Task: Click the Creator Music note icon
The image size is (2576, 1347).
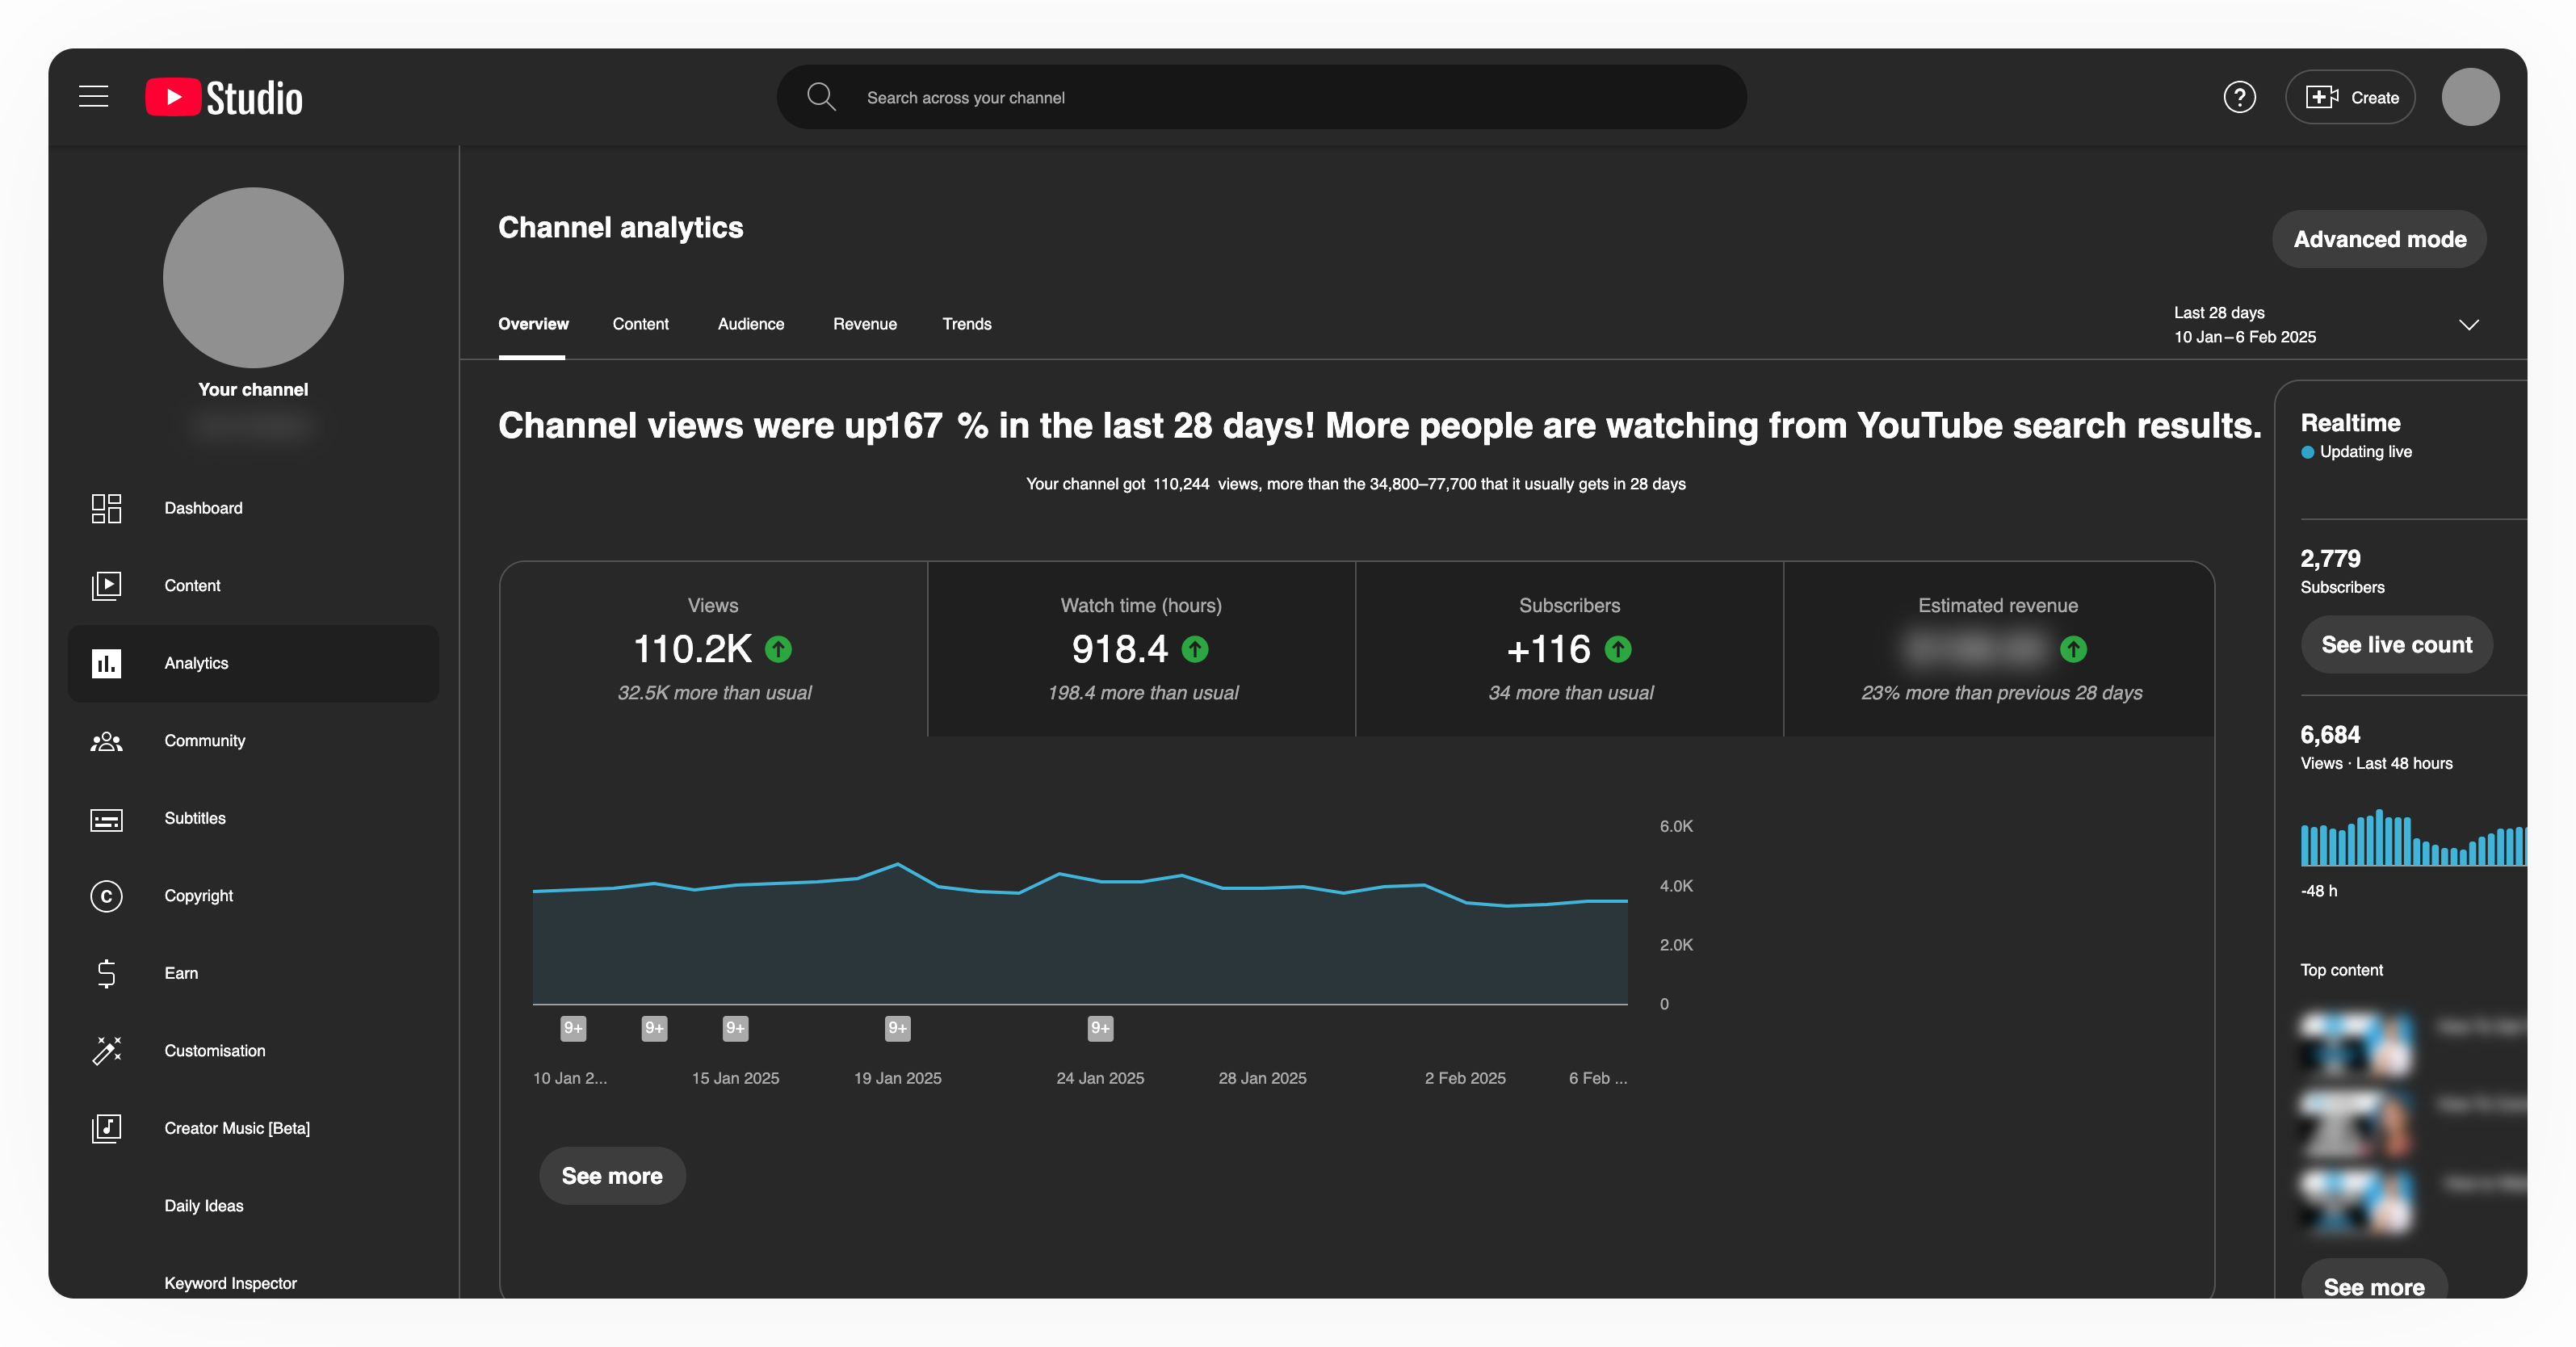Action: click(106, 1128)
